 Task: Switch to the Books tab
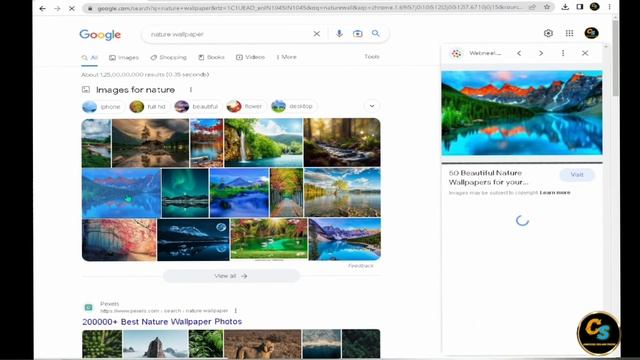click(211, 58)
